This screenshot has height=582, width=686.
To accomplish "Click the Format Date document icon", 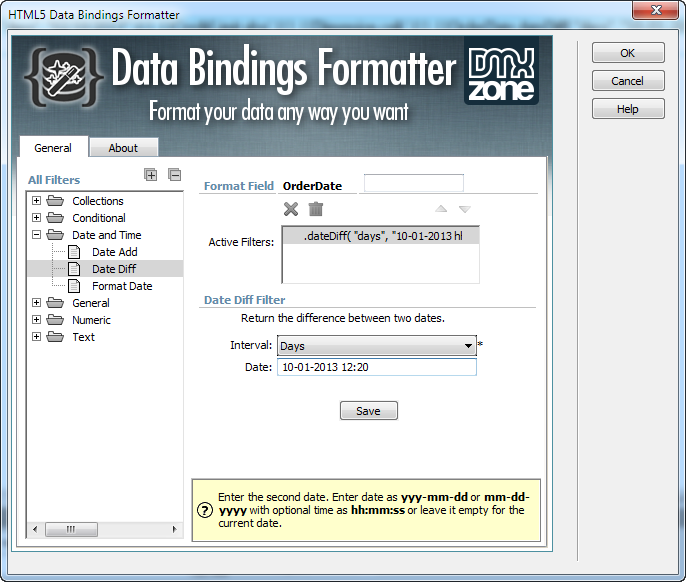I will (74, 286).
